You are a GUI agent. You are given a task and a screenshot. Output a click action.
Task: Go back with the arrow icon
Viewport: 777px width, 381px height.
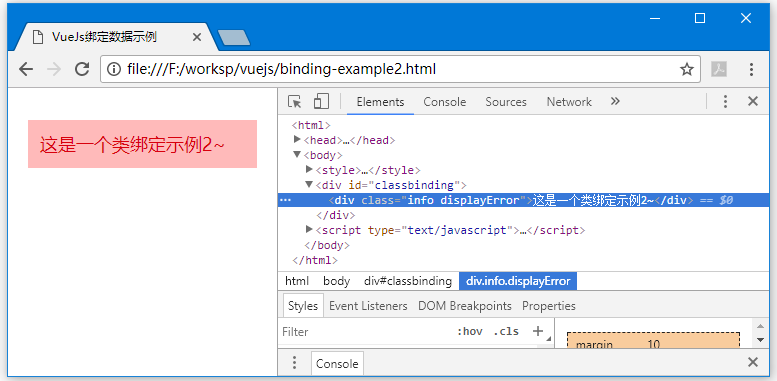pyautogui.click(x=26, y=69)
